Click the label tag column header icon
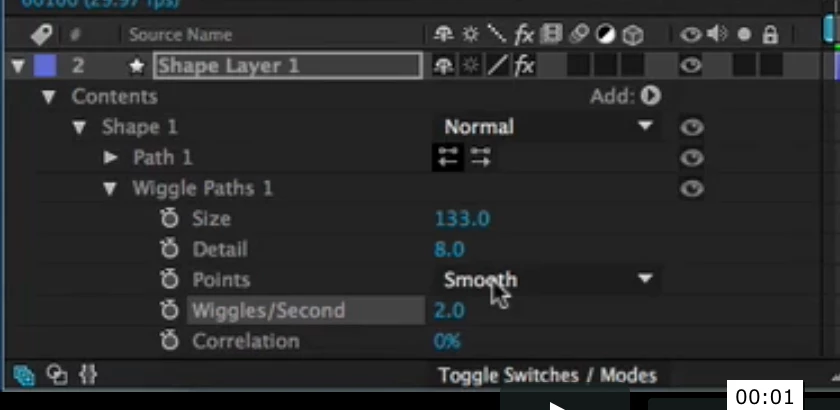Image resolution: width=840 pixels, height=410 pixels. 42,35
